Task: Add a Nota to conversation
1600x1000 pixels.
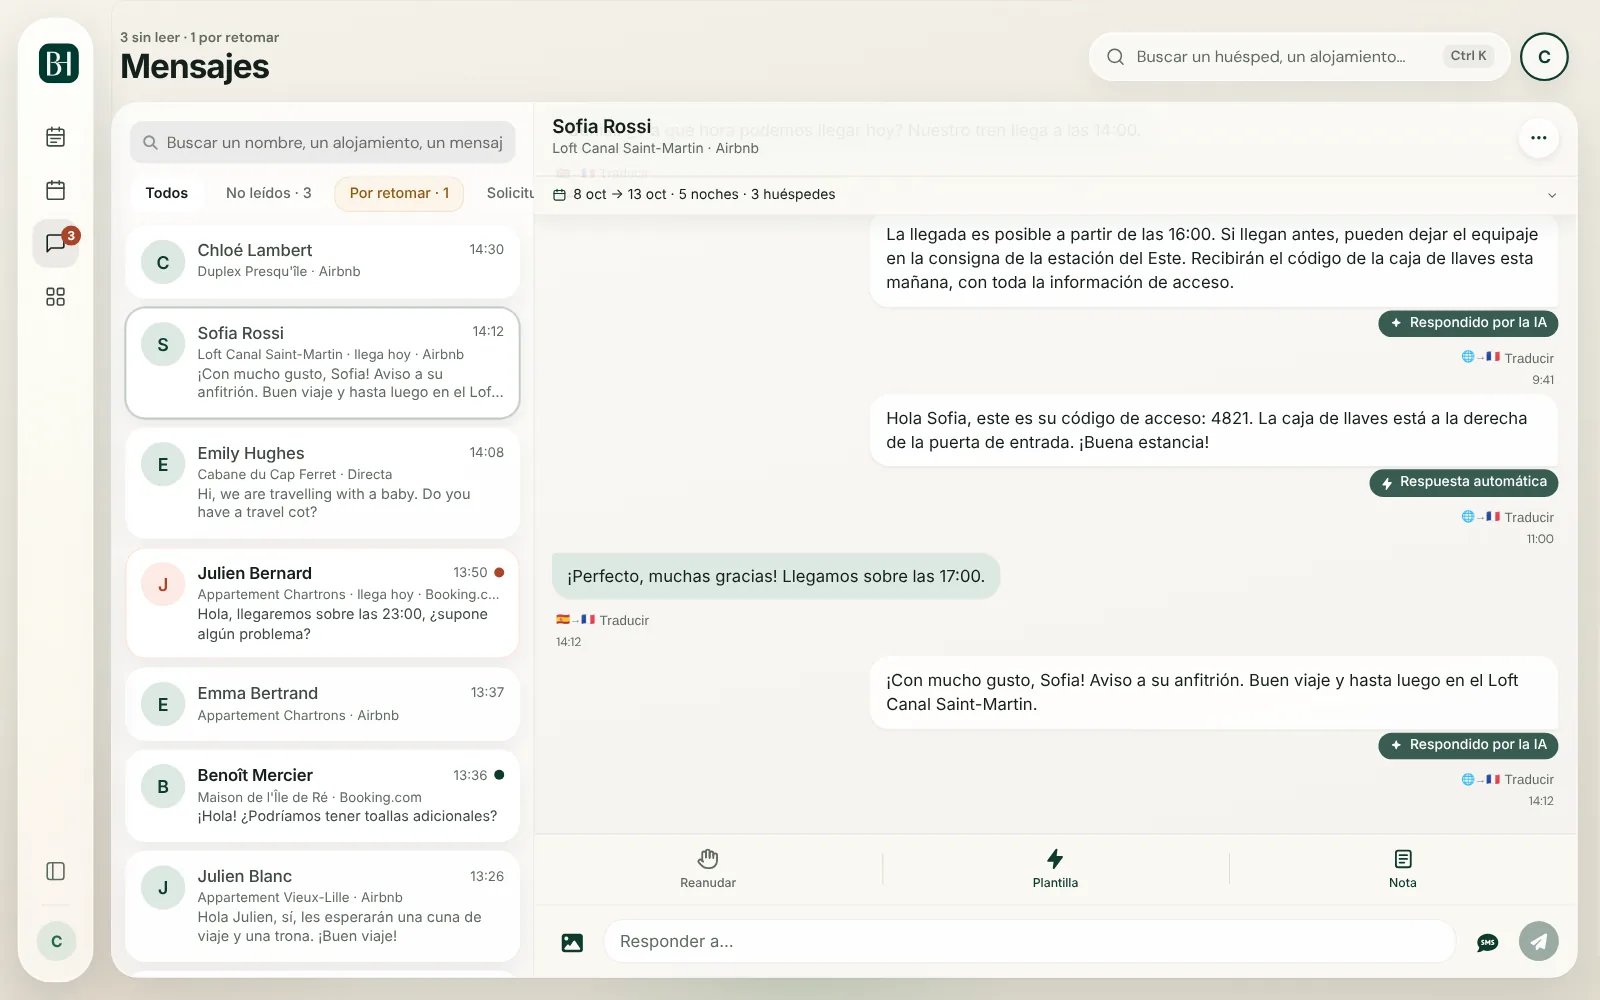Action: click(1403, 869)
